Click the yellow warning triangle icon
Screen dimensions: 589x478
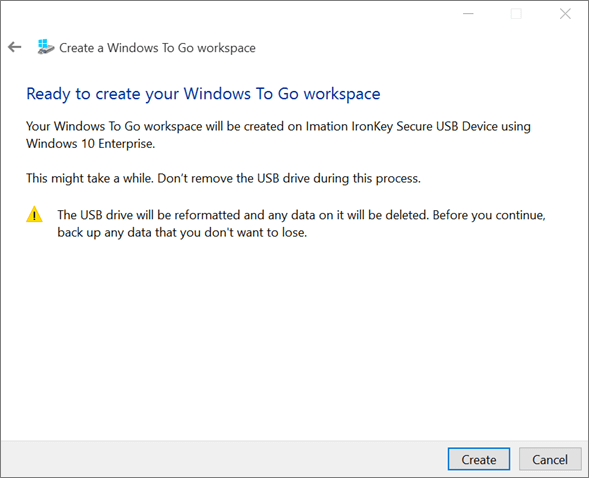click(x=34, y=214)
